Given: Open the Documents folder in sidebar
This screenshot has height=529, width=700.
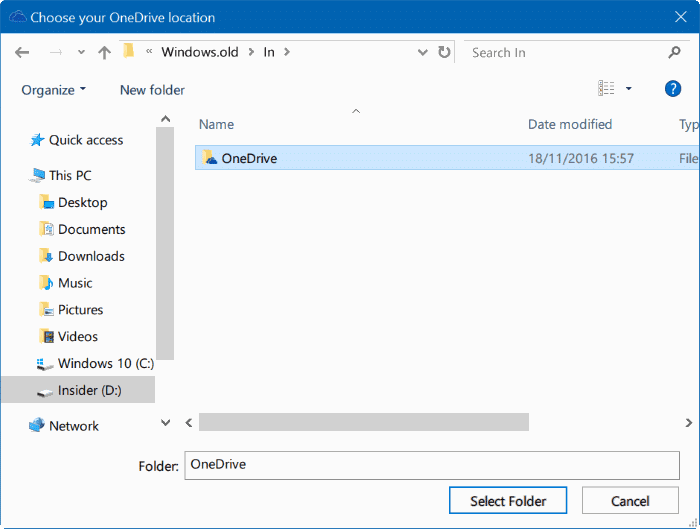Looking at the screenshot, I should pos(92,229).
